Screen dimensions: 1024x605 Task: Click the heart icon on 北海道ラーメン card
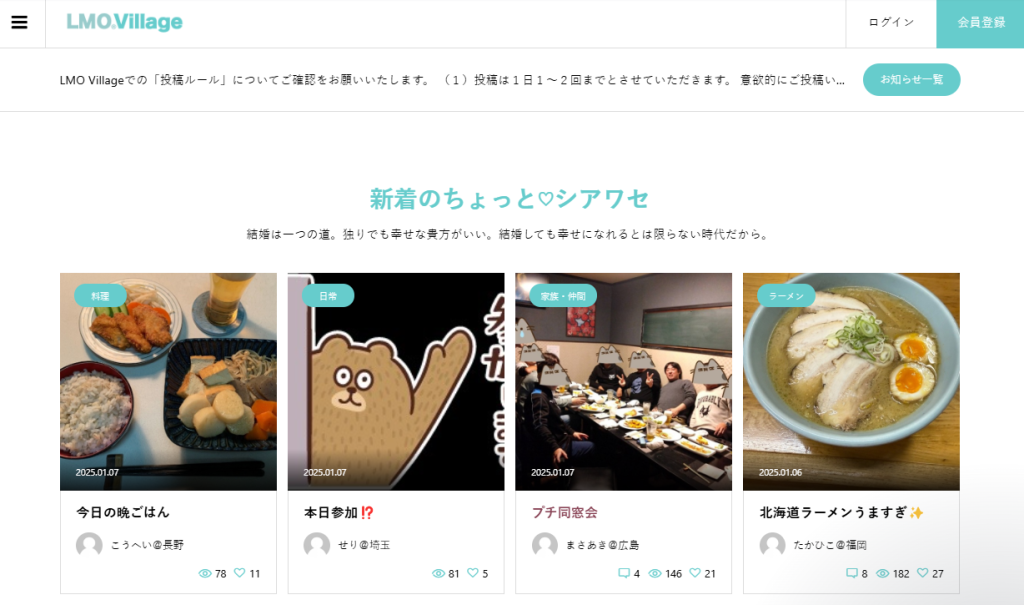[922, 573]
